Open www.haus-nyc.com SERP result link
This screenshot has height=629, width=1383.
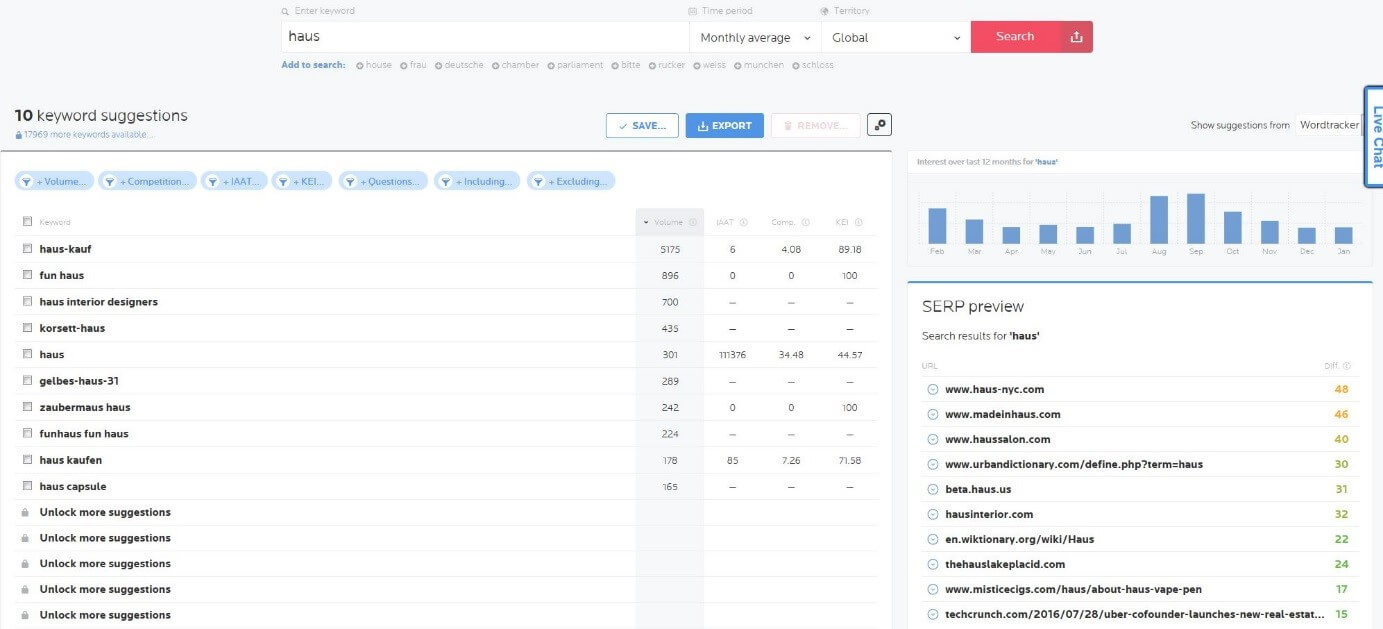coord(994,389)
